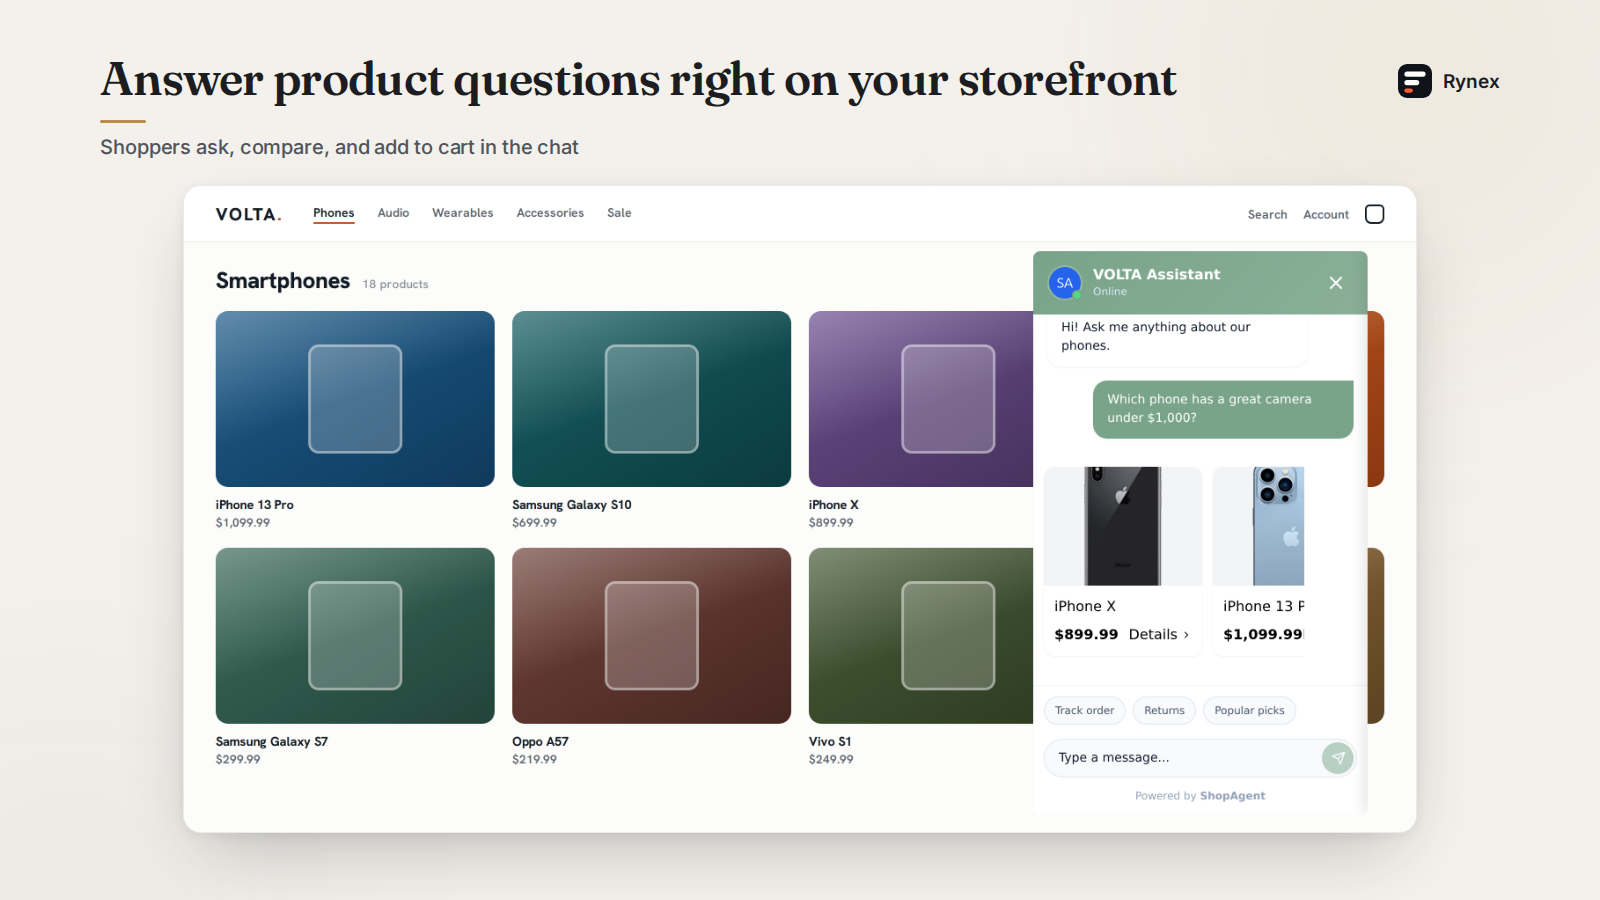Click the $299.99 price
This screenshot has width=1600, height=900.
coord(238,760)
